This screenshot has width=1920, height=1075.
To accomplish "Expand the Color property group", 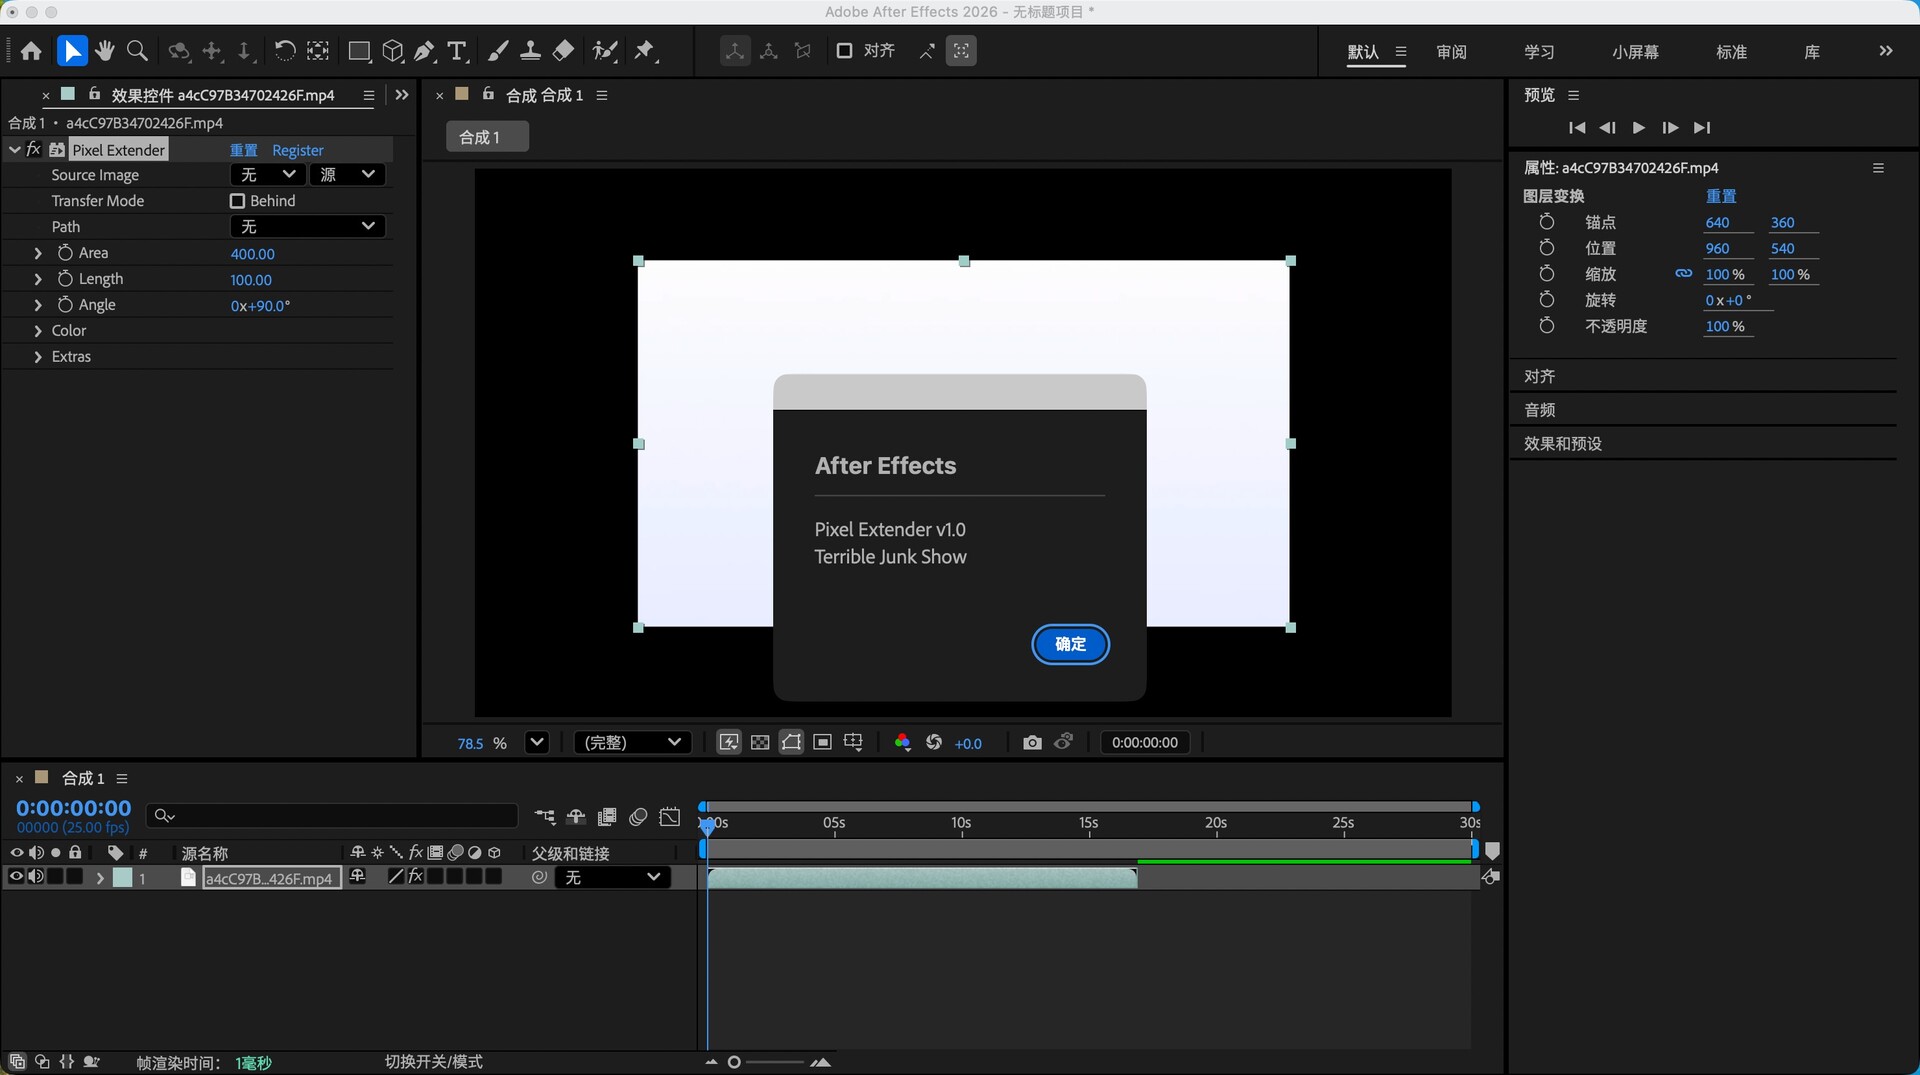I will [38, 331].
